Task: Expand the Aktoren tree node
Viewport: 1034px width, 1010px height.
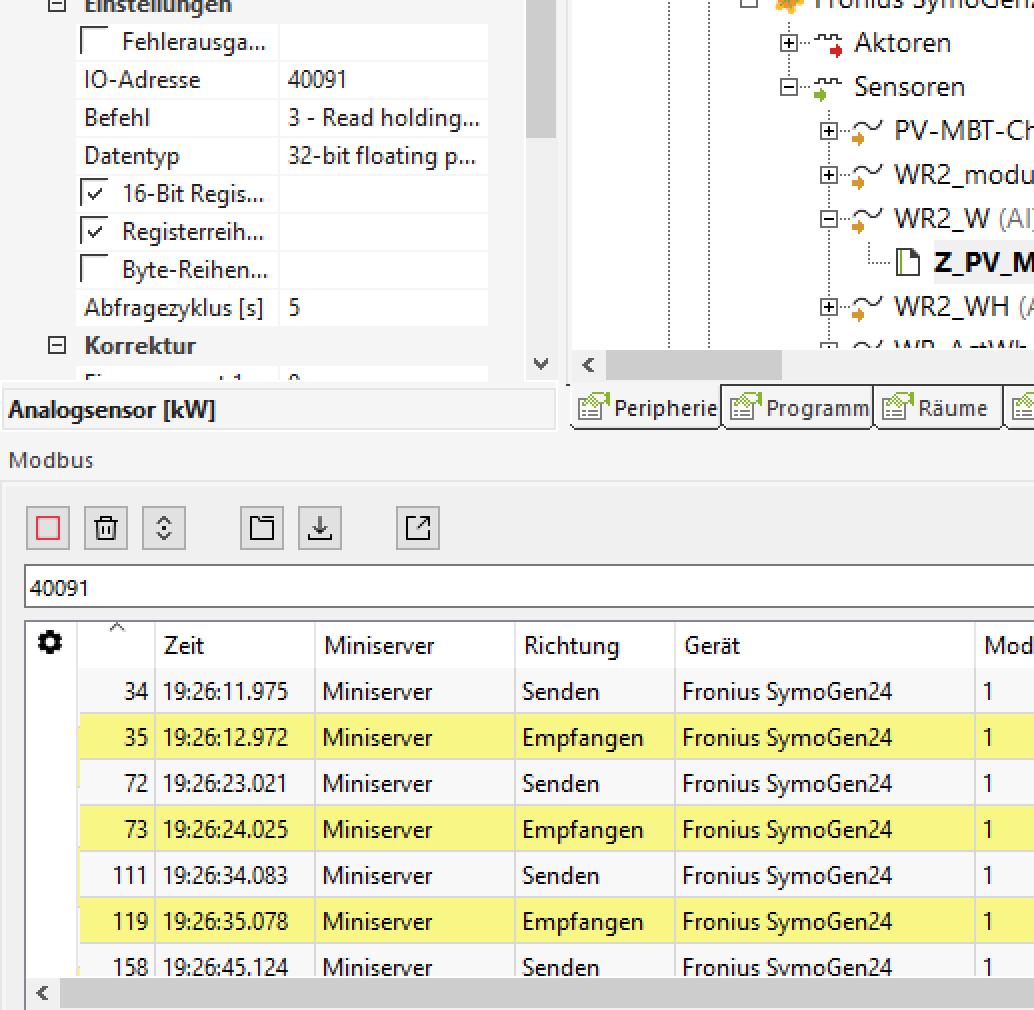Action: (789, 44)
